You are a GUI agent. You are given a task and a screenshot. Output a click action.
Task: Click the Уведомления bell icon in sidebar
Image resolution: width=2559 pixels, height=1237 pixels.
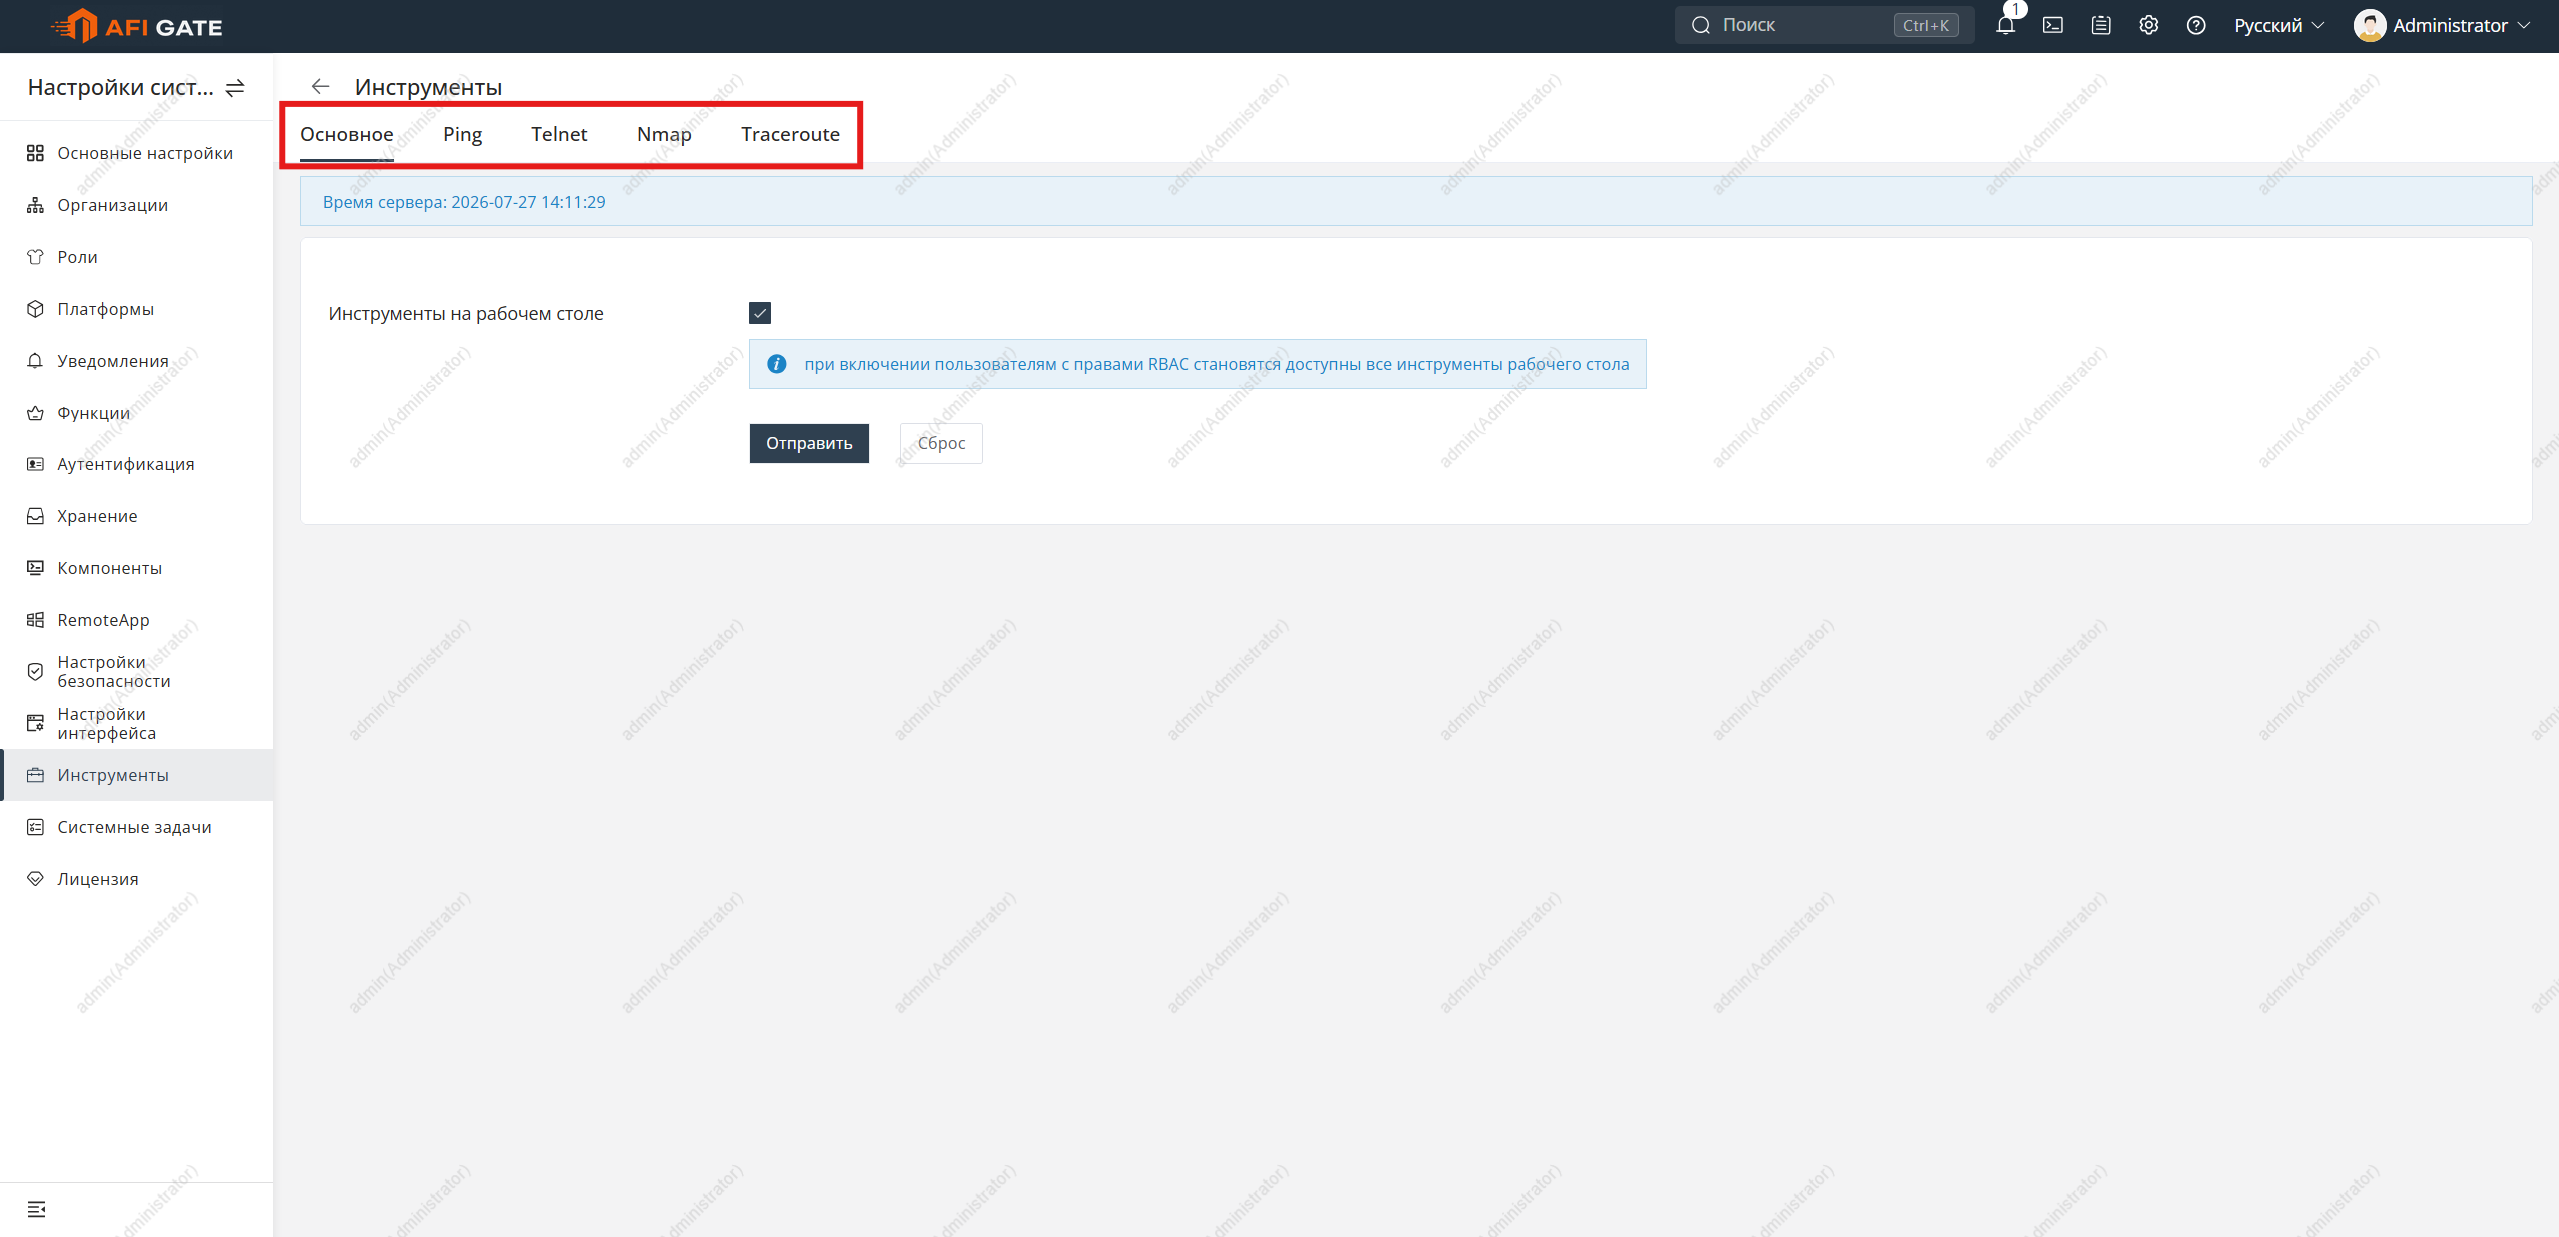tap(35, 361)
